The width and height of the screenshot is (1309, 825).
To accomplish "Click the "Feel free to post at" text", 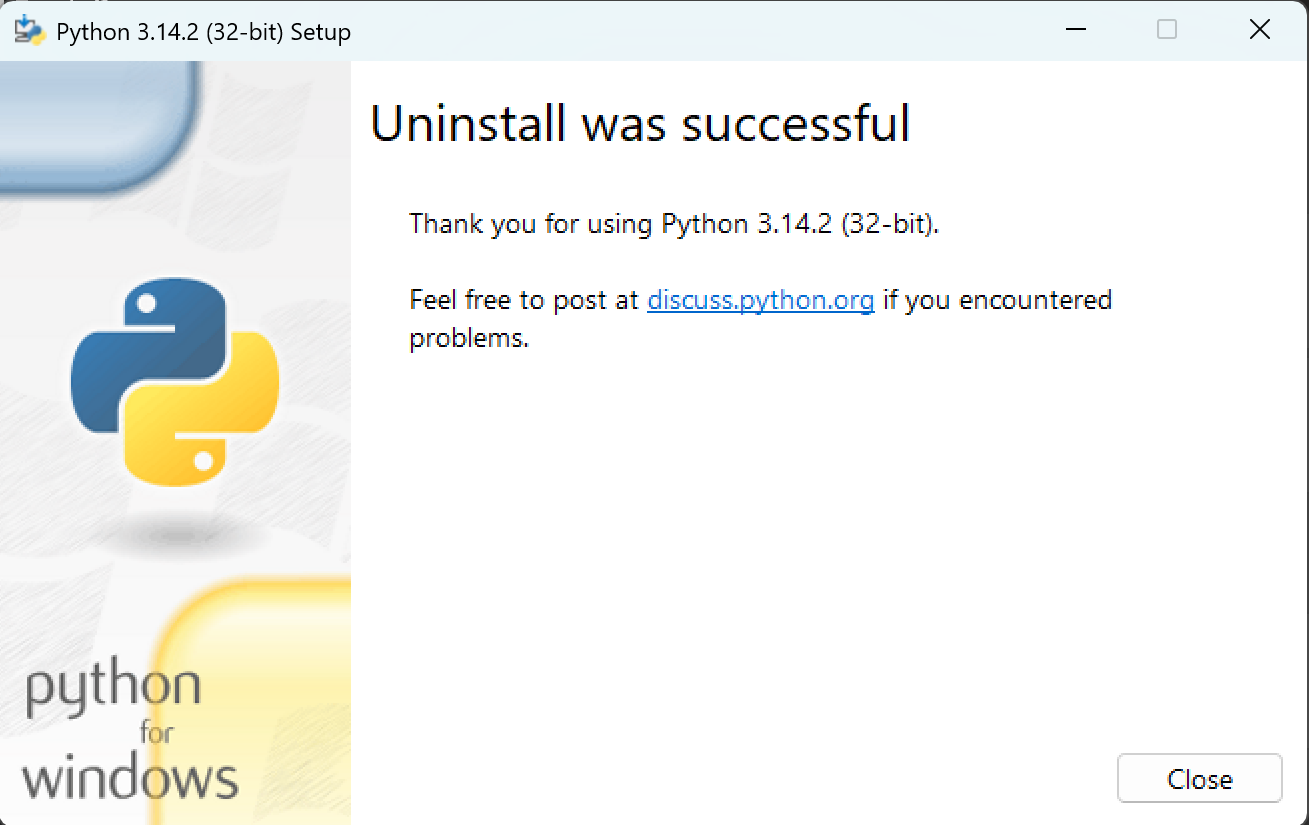I will 524,300.
